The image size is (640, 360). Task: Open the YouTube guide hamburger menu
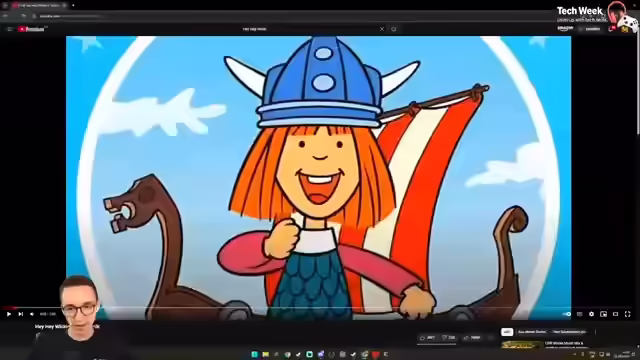point(10,29)
